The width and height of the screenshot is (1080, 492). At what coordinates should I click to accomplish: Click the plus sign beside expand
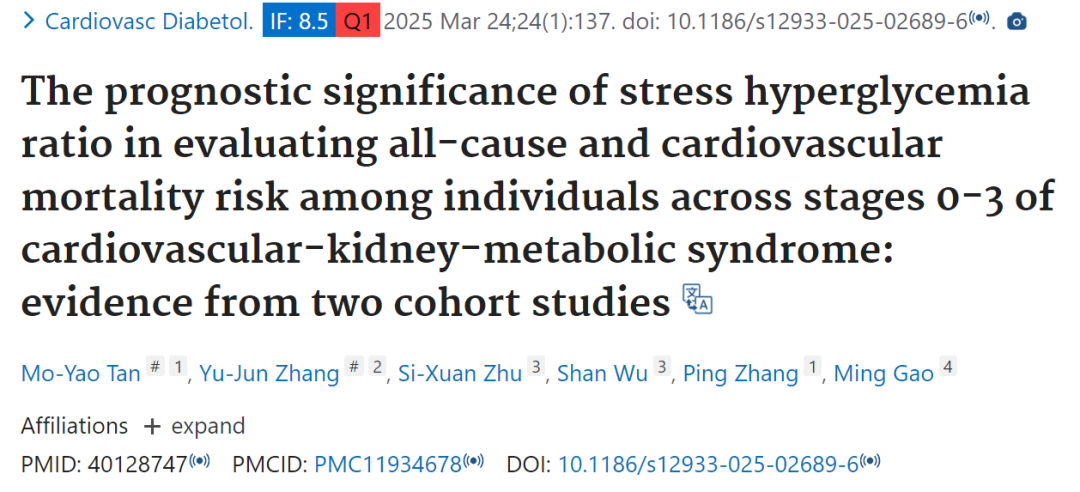(x=152, y=427)
